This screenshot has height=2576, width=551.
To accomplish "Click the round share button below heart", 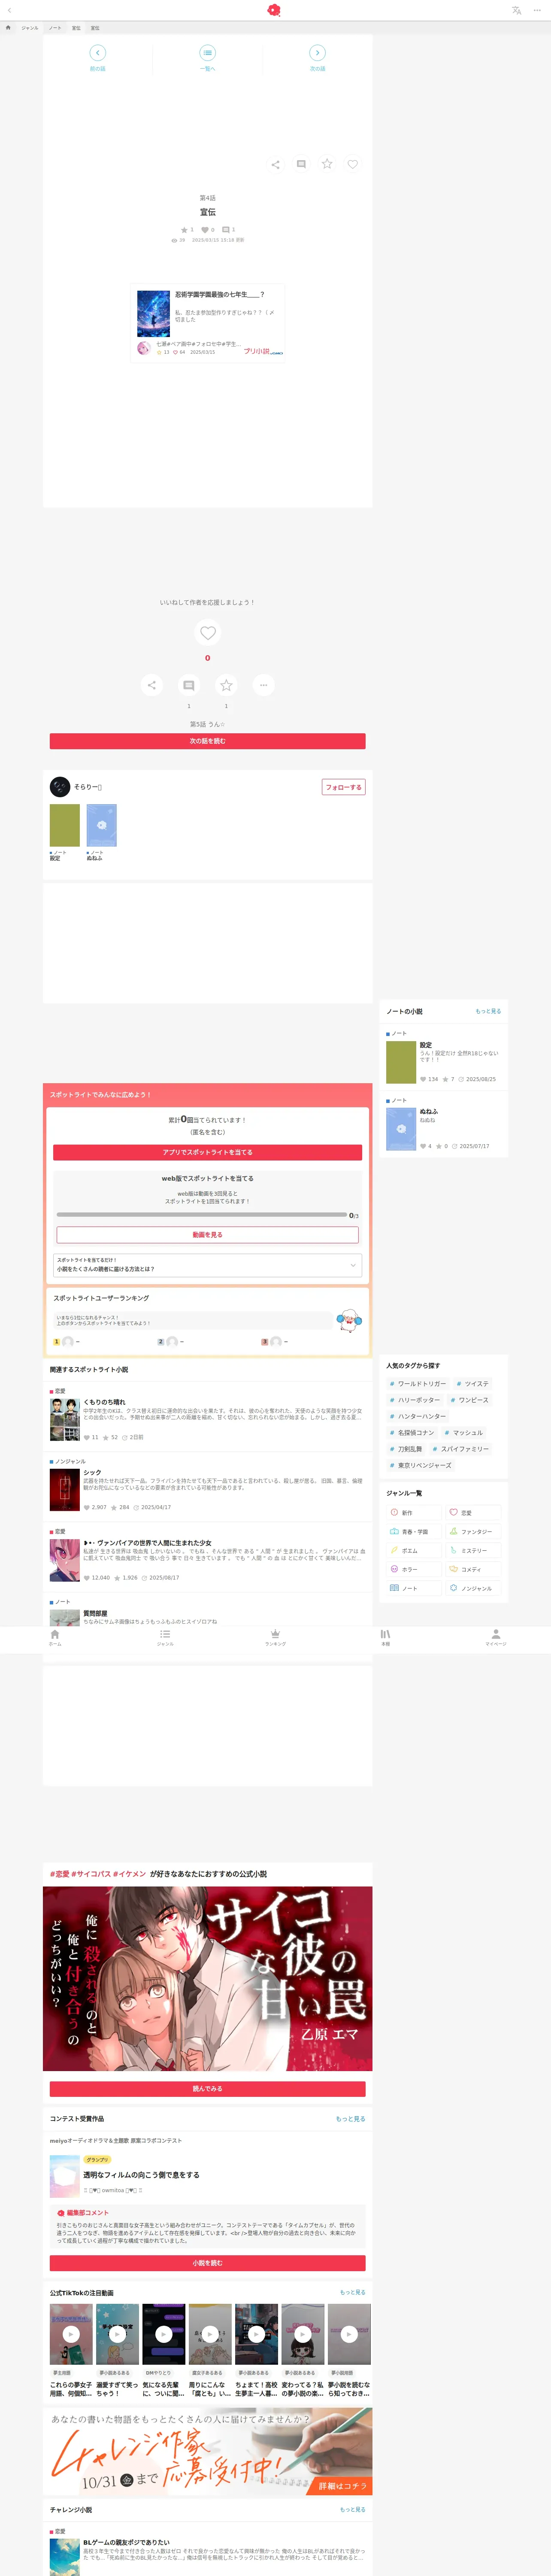I will click(151, 685).
